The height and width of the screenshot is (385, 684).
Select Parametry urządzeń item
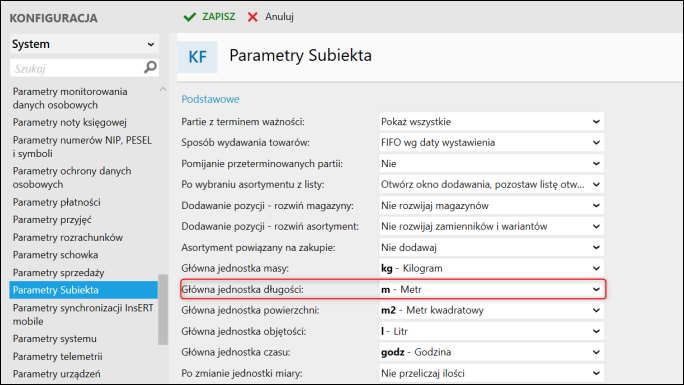pos(56,374)
